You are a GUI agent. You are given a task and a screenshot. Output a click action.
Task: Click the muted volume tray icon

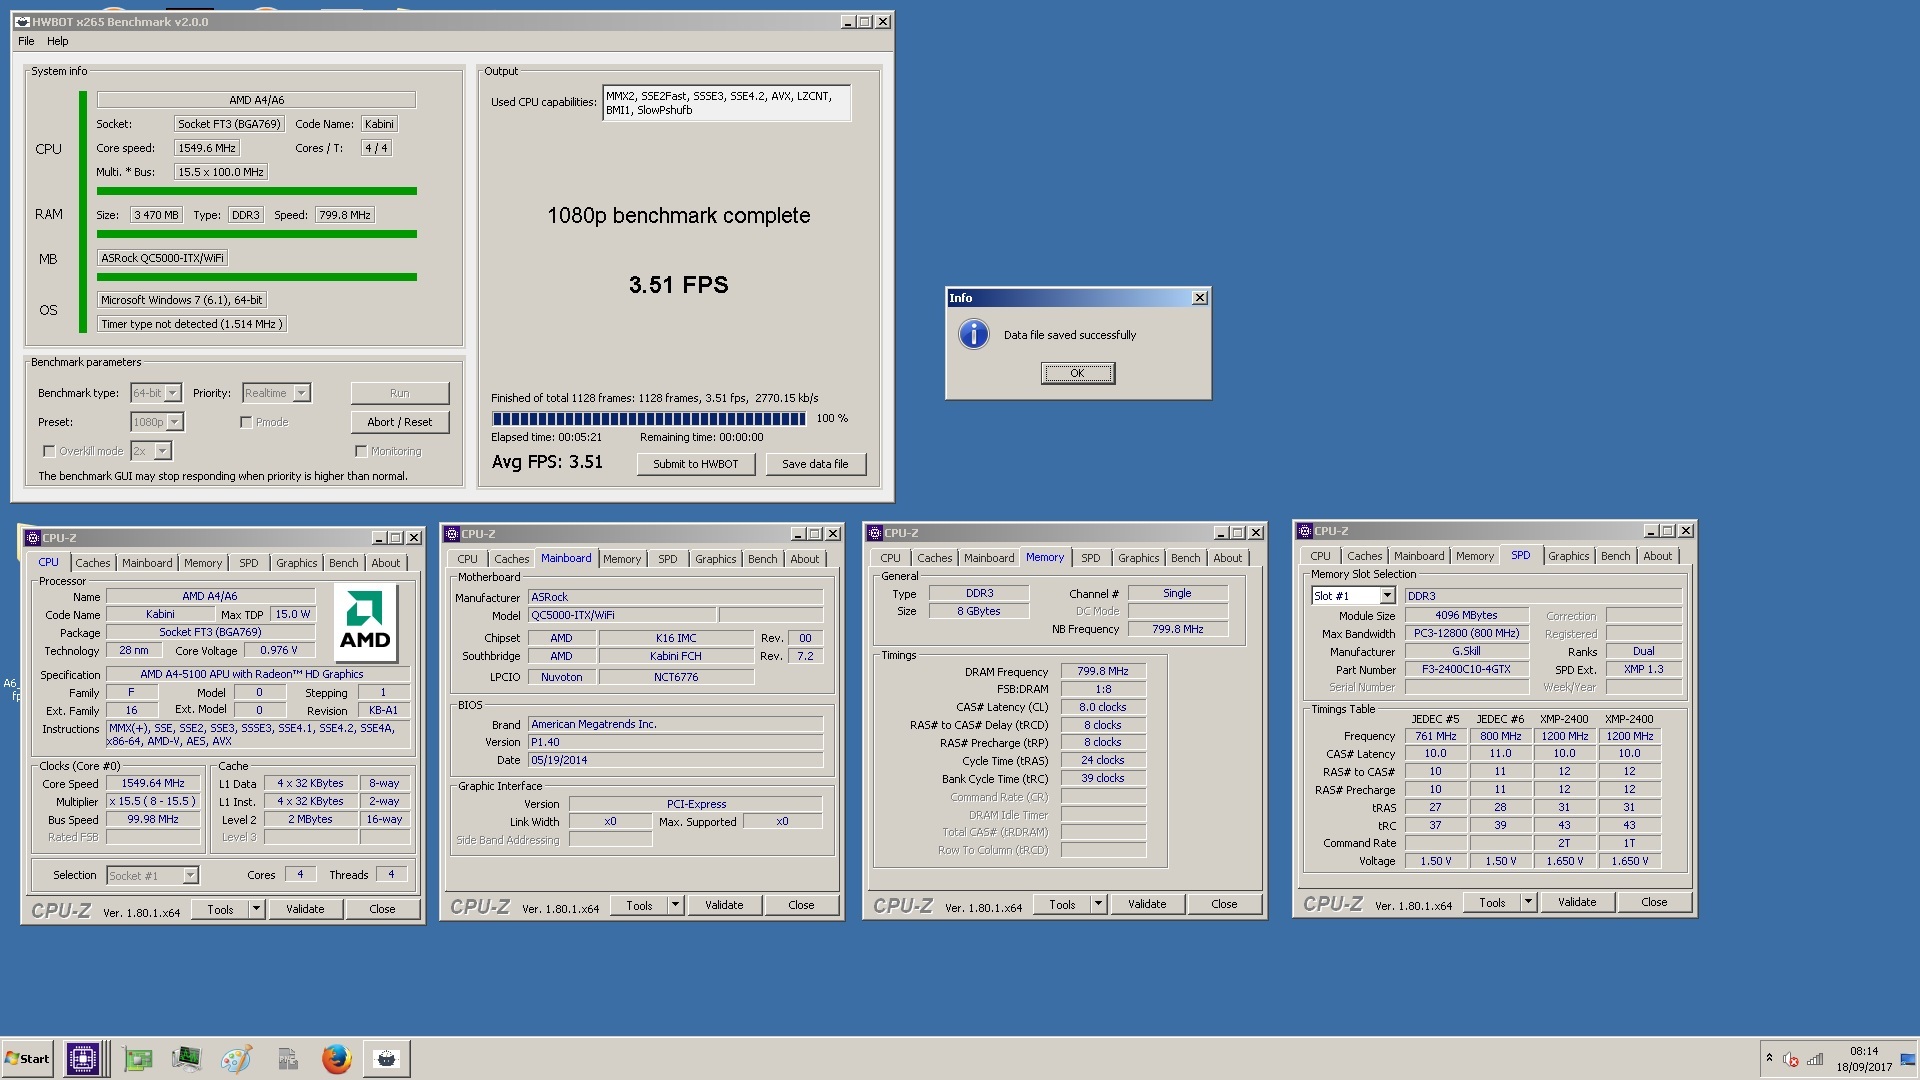[x=1791, y=1060]
